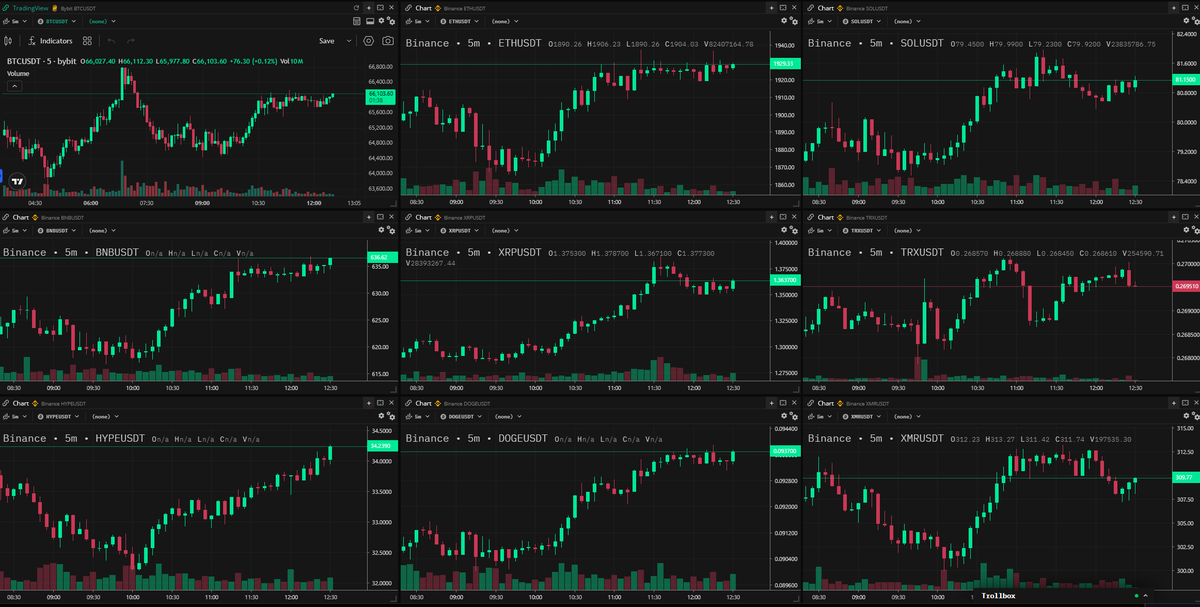Image resolution: width=1200 pixels, height=607 pixels.
Task: Click HYPEUSDT current price label 34.2390
Action: tap(381, 444)
